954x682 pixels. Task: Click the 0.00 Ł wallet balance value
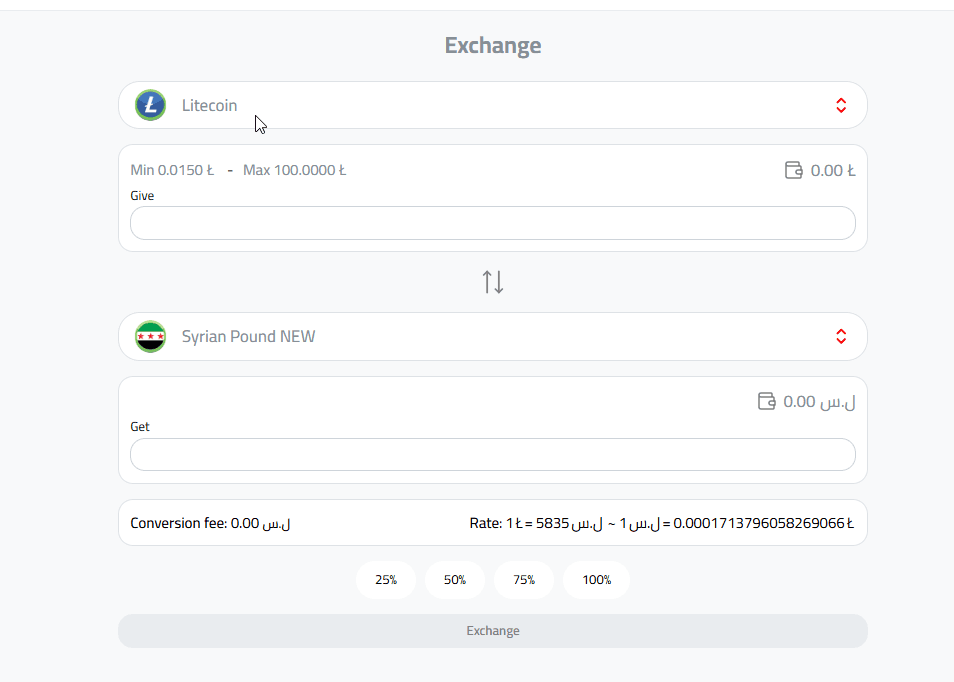[833, 170]
